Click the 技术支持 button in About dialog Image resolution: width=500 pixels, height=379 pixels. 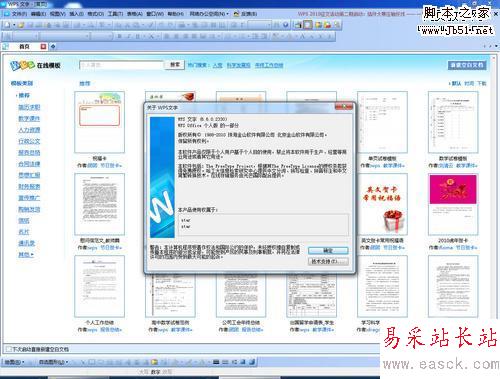[x=328, y=261]
